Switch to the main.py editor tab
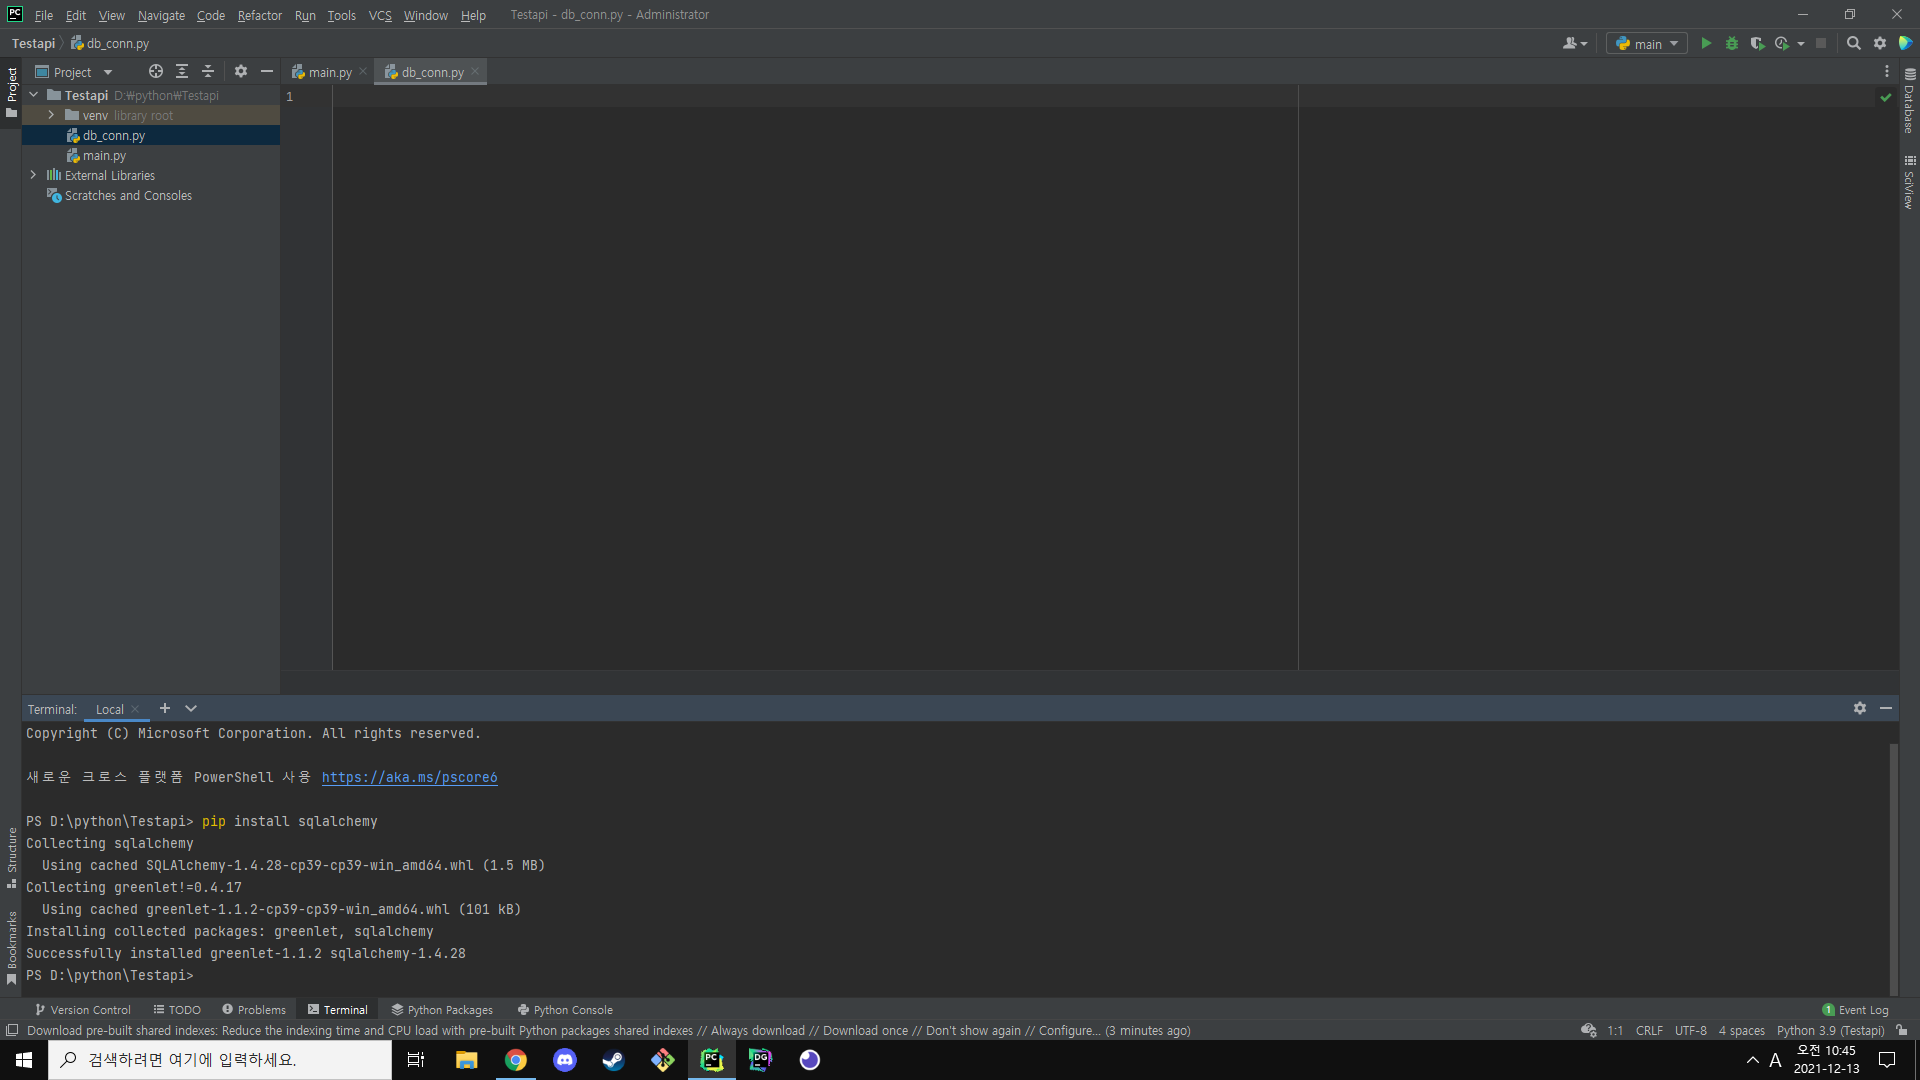This screenshot has width=1920, height=1080. pyautogui.click(x=329, y=72)
